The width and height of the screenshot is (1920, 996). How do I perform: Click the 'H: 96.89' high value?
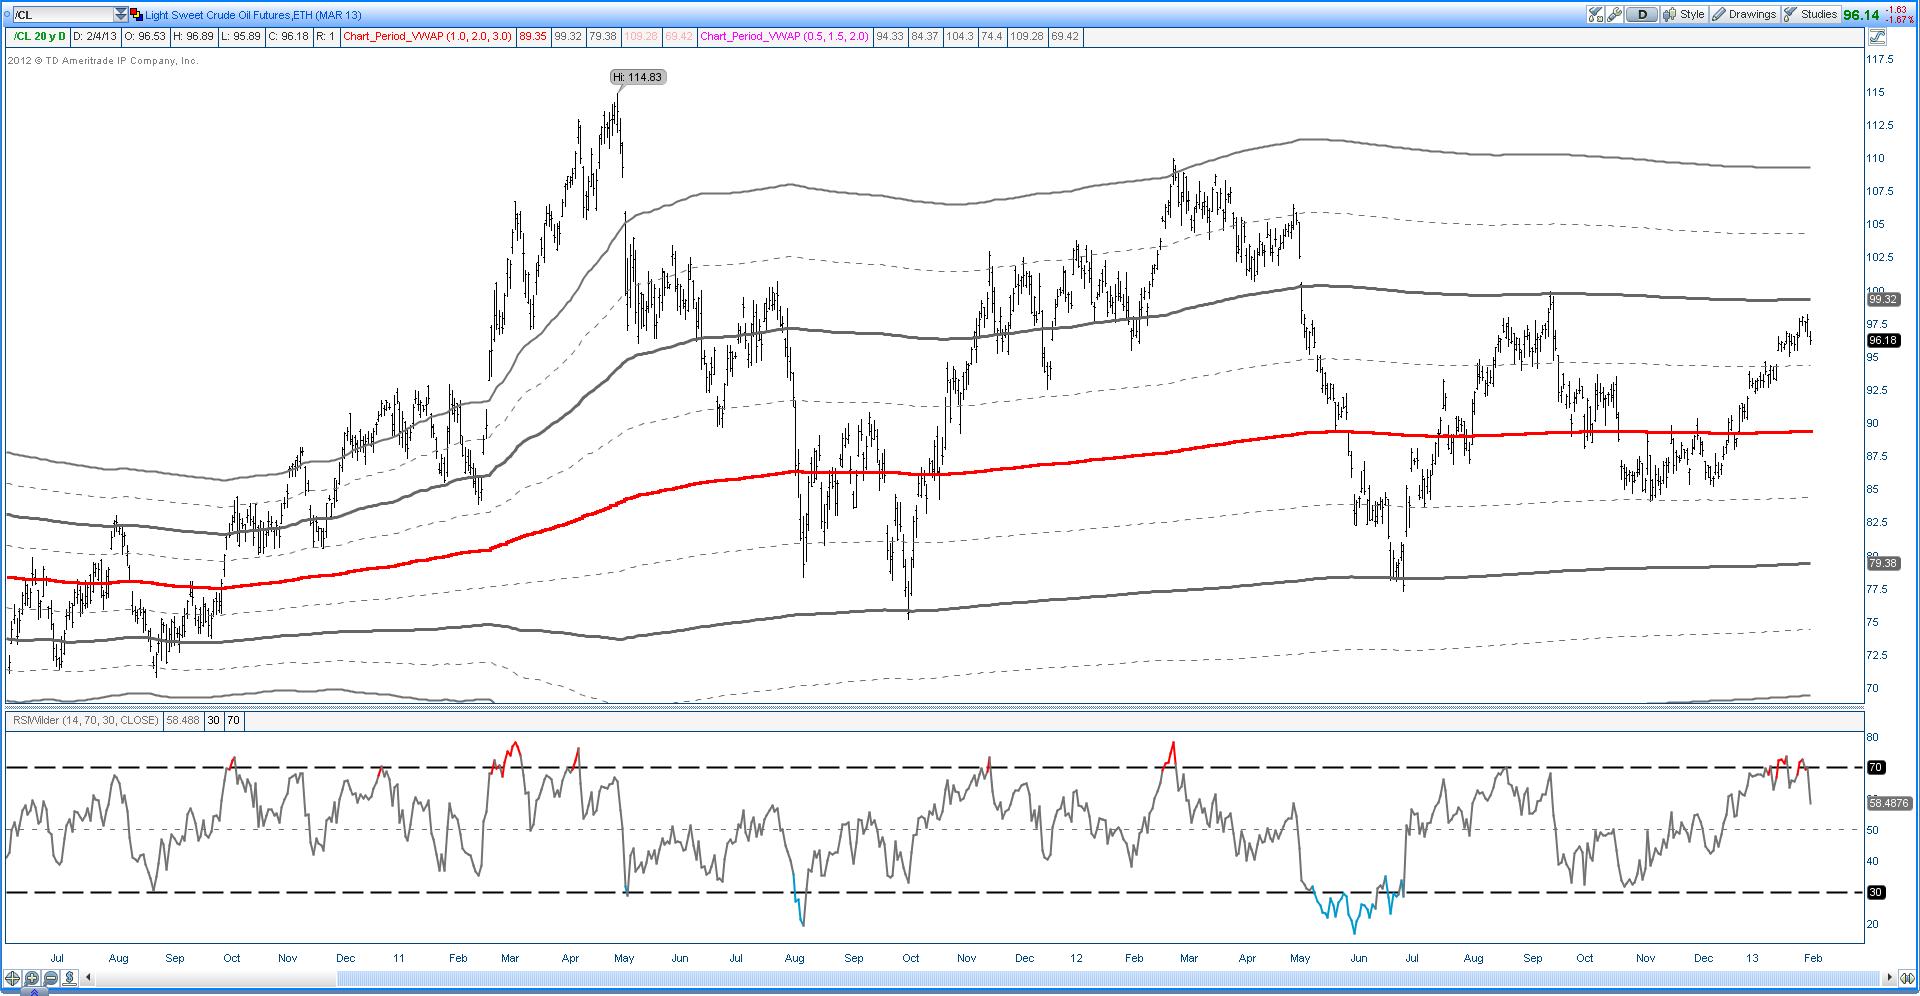click(193, 36)
